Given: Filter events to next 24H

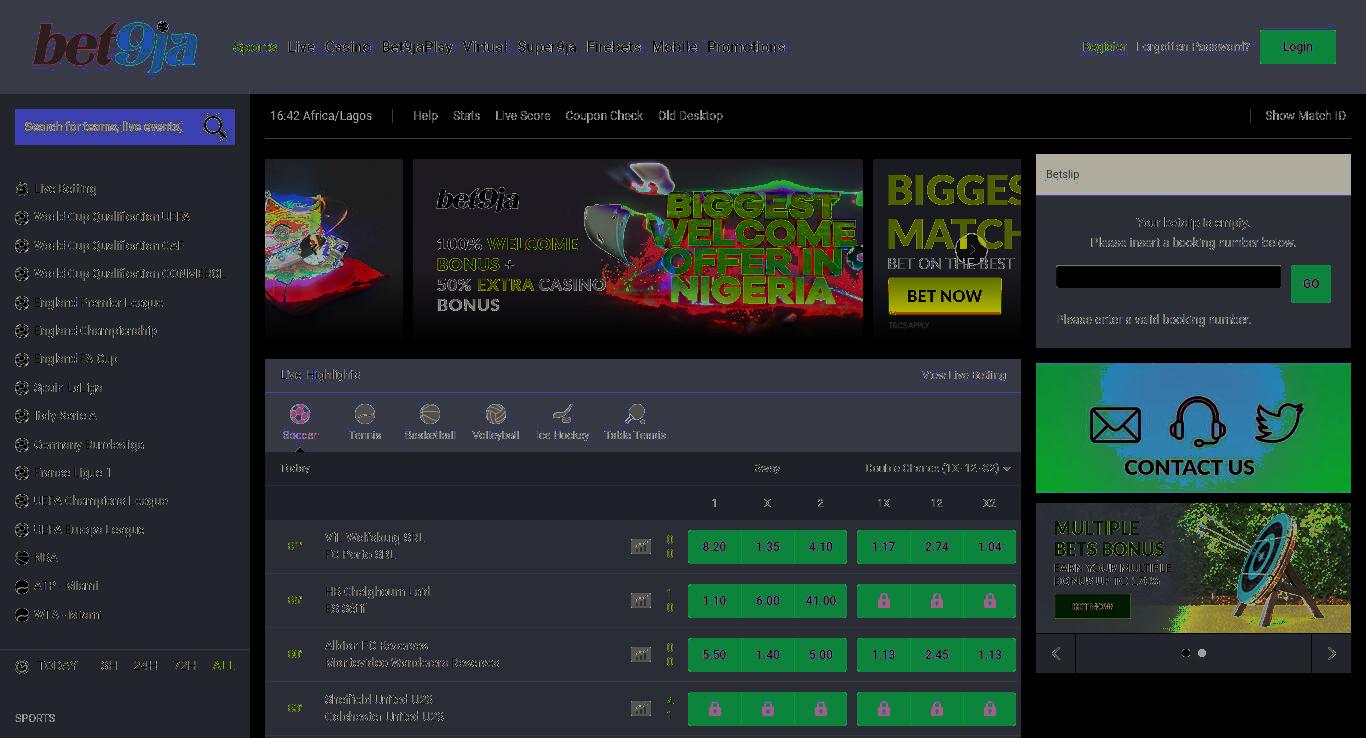Looking at the screenshot, I should coord(146,666).
